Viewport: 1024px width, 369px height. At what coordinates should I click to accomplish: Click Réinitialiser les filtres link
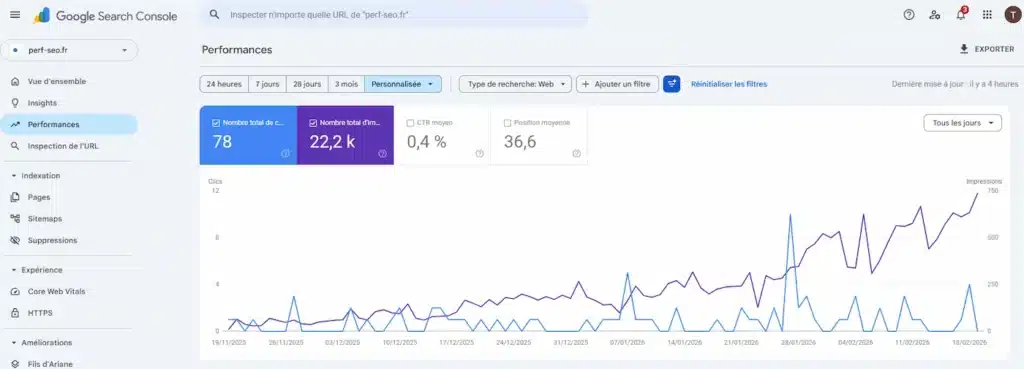tap(729, 84)
